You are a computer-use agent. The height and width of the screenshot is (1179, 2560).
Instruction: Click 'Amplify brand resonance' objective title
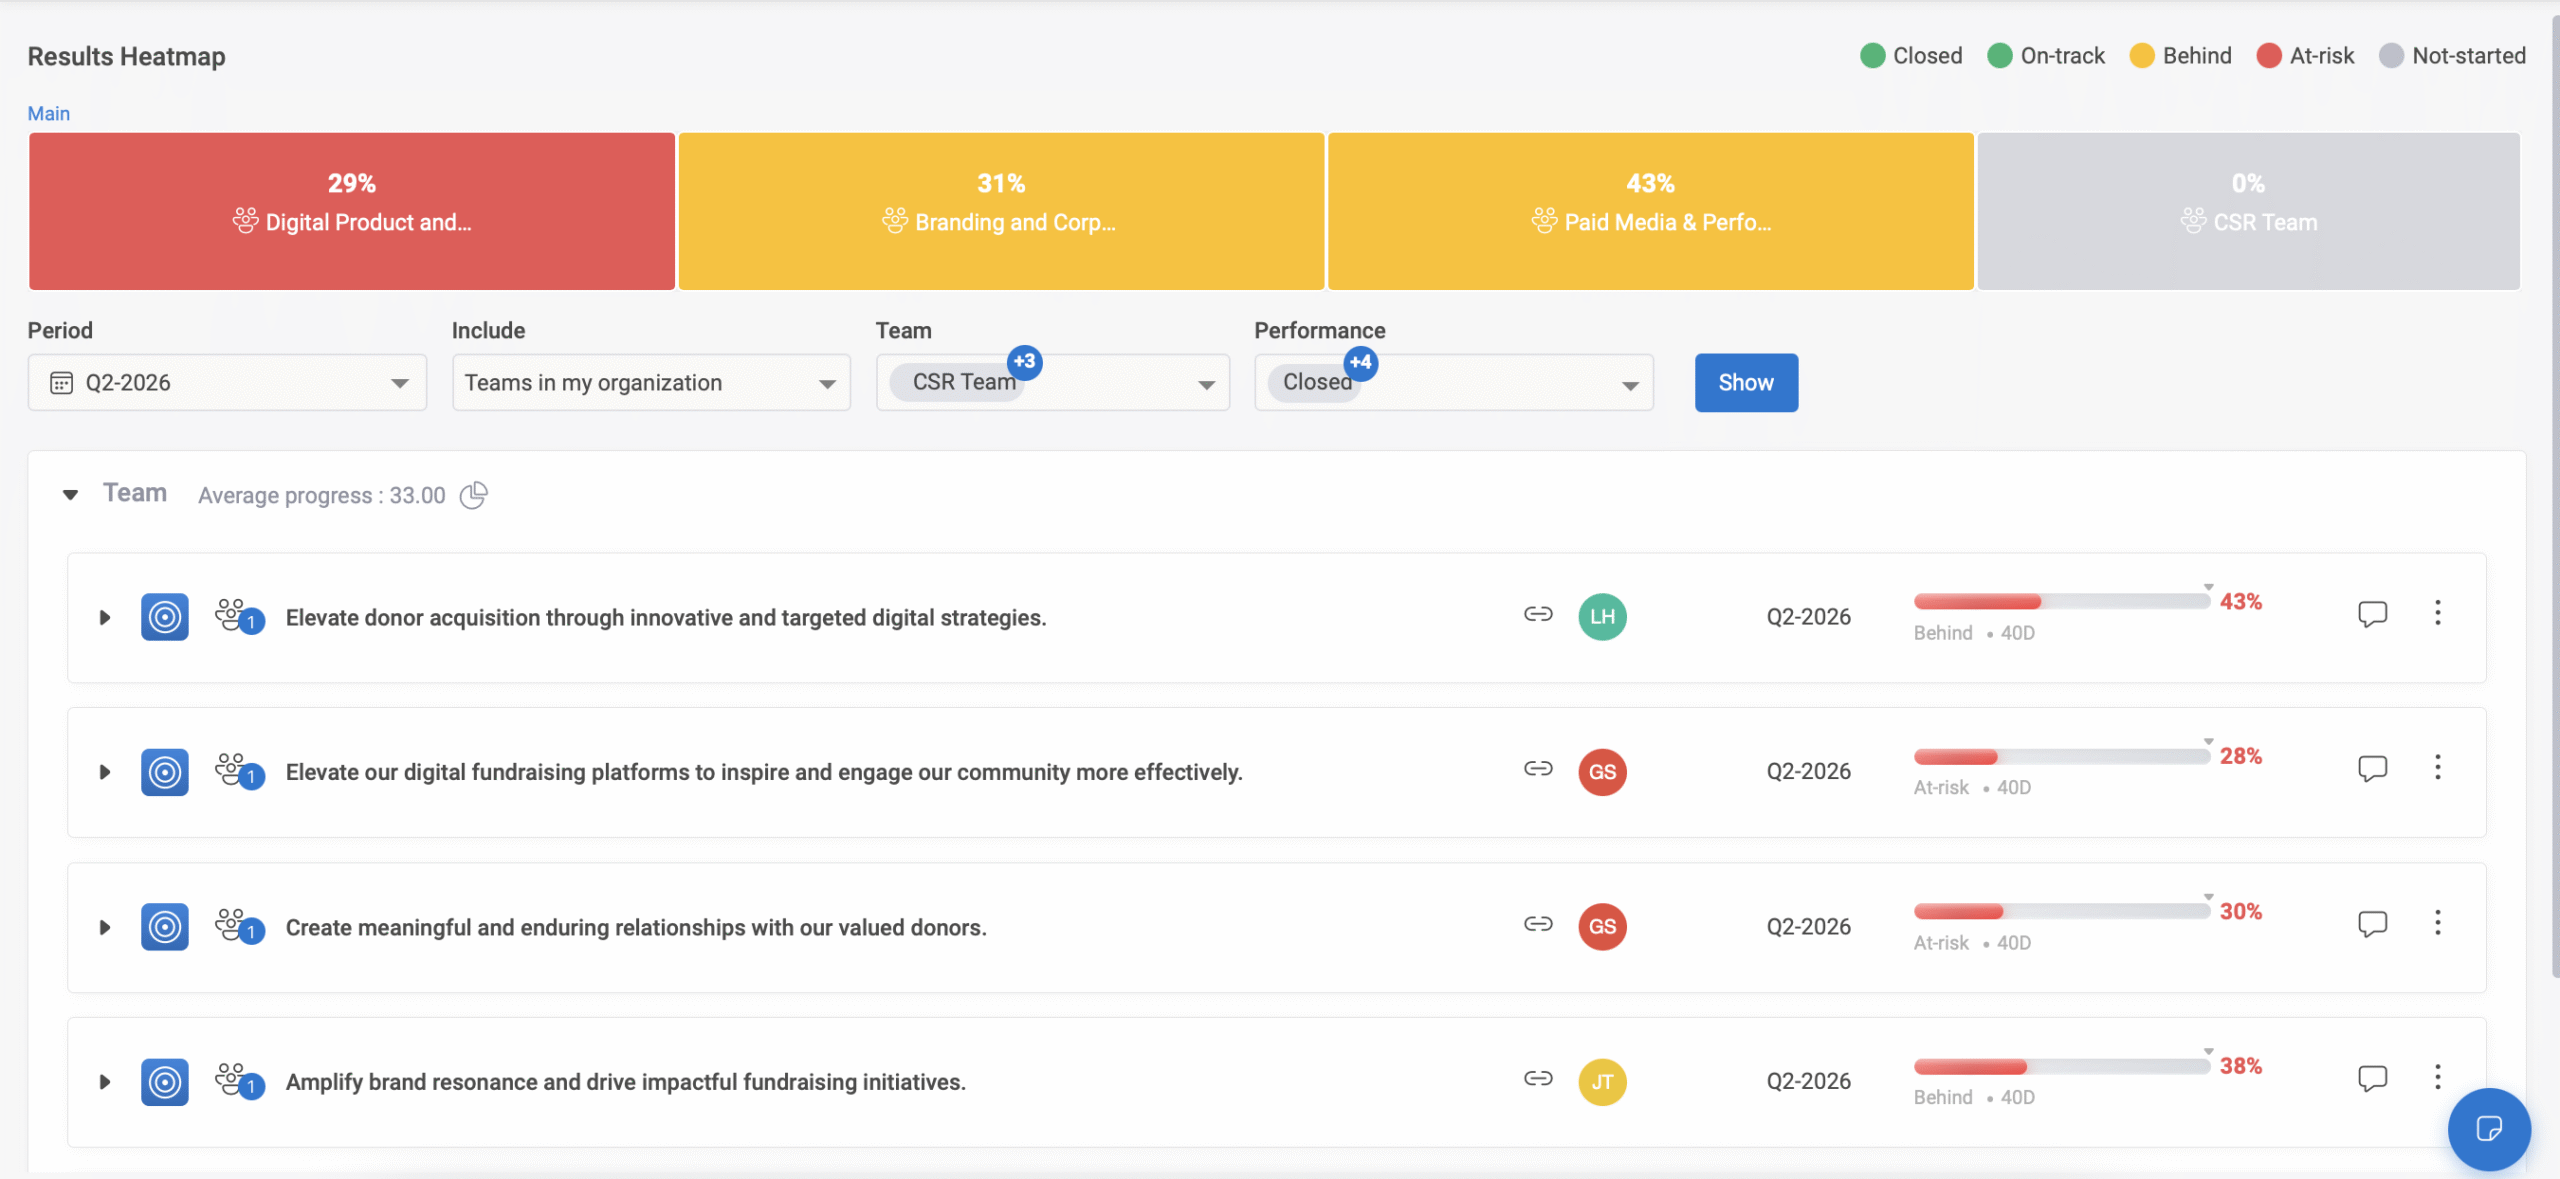(626, 1082)
